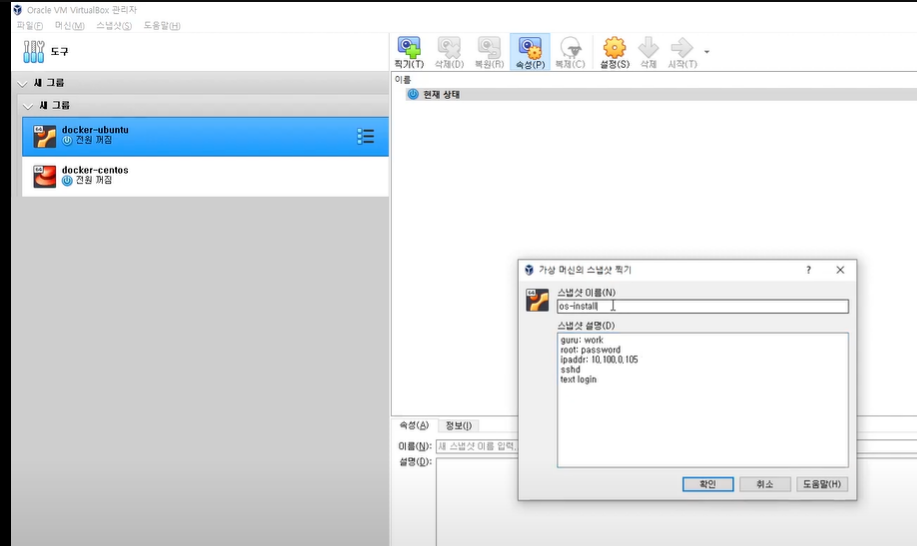Screen dimensions: 917x546
Task: Click the VirtualBox icon in dialog title
Action: click(x=529, y=269)
